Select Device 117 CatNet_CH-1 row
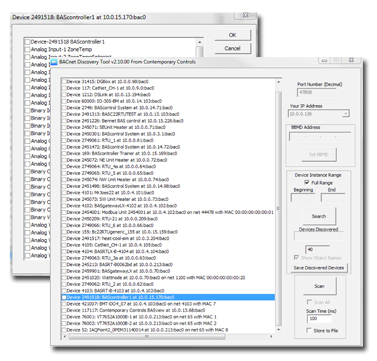The width and height of the screenshot is (377, 361). (110, 88)
